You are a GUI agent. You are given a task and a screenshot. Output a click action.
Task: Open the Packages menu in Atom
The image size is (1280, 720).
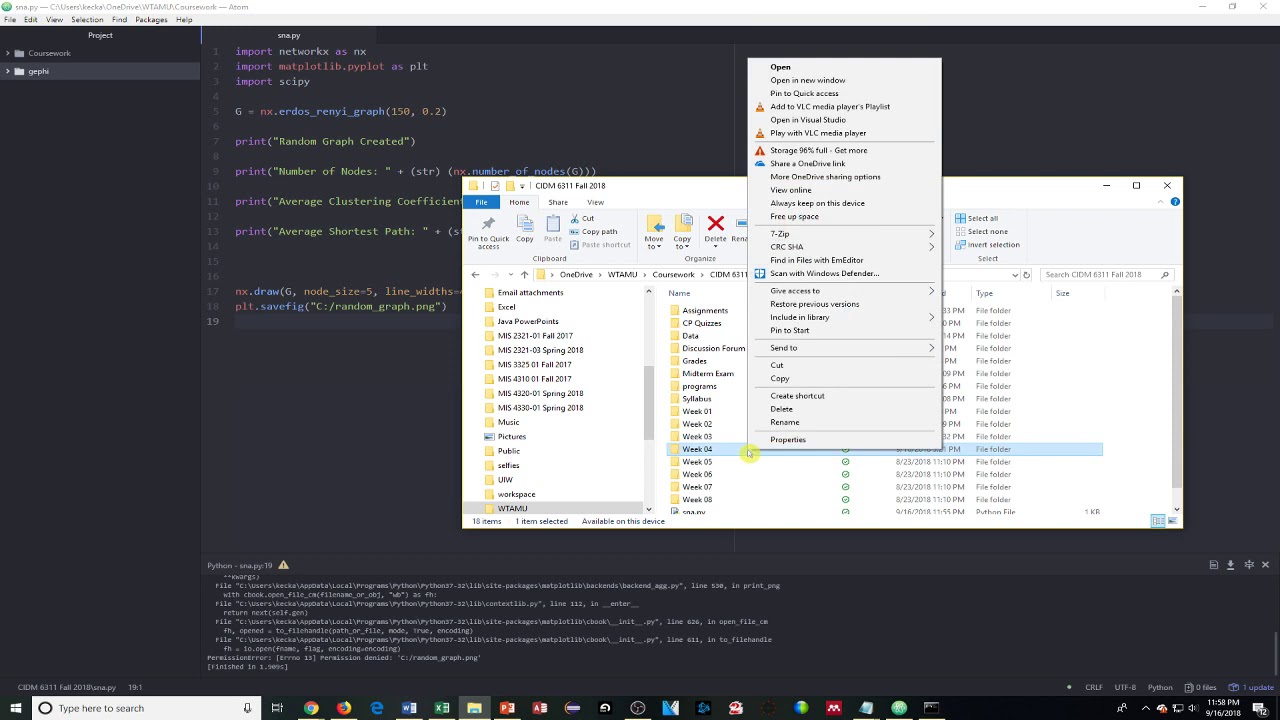tap(151, 20)
